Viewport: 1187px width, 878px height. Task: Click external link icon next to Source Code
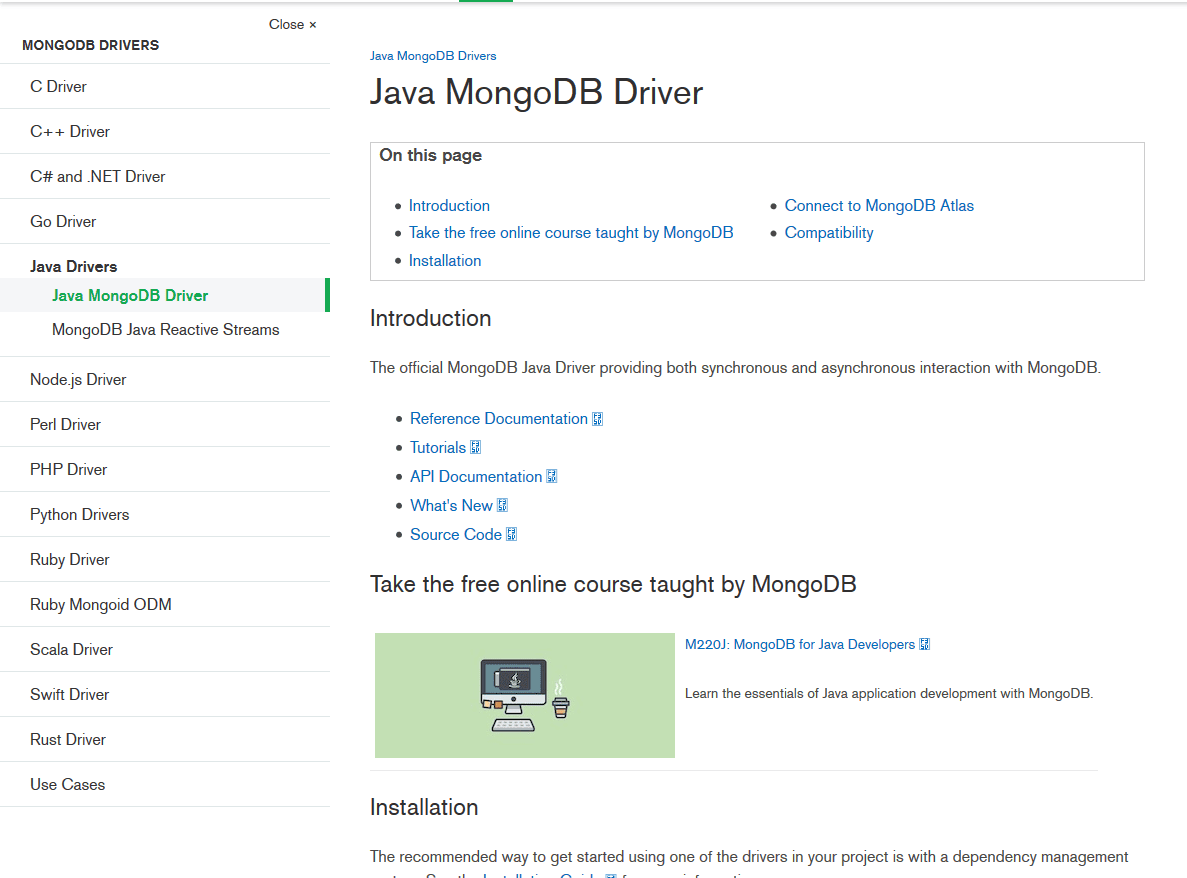(x=512, y=535)
